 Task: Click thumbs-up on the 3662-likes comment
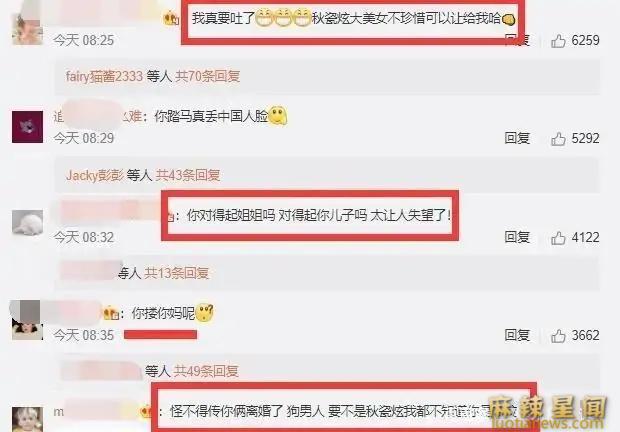558,336
